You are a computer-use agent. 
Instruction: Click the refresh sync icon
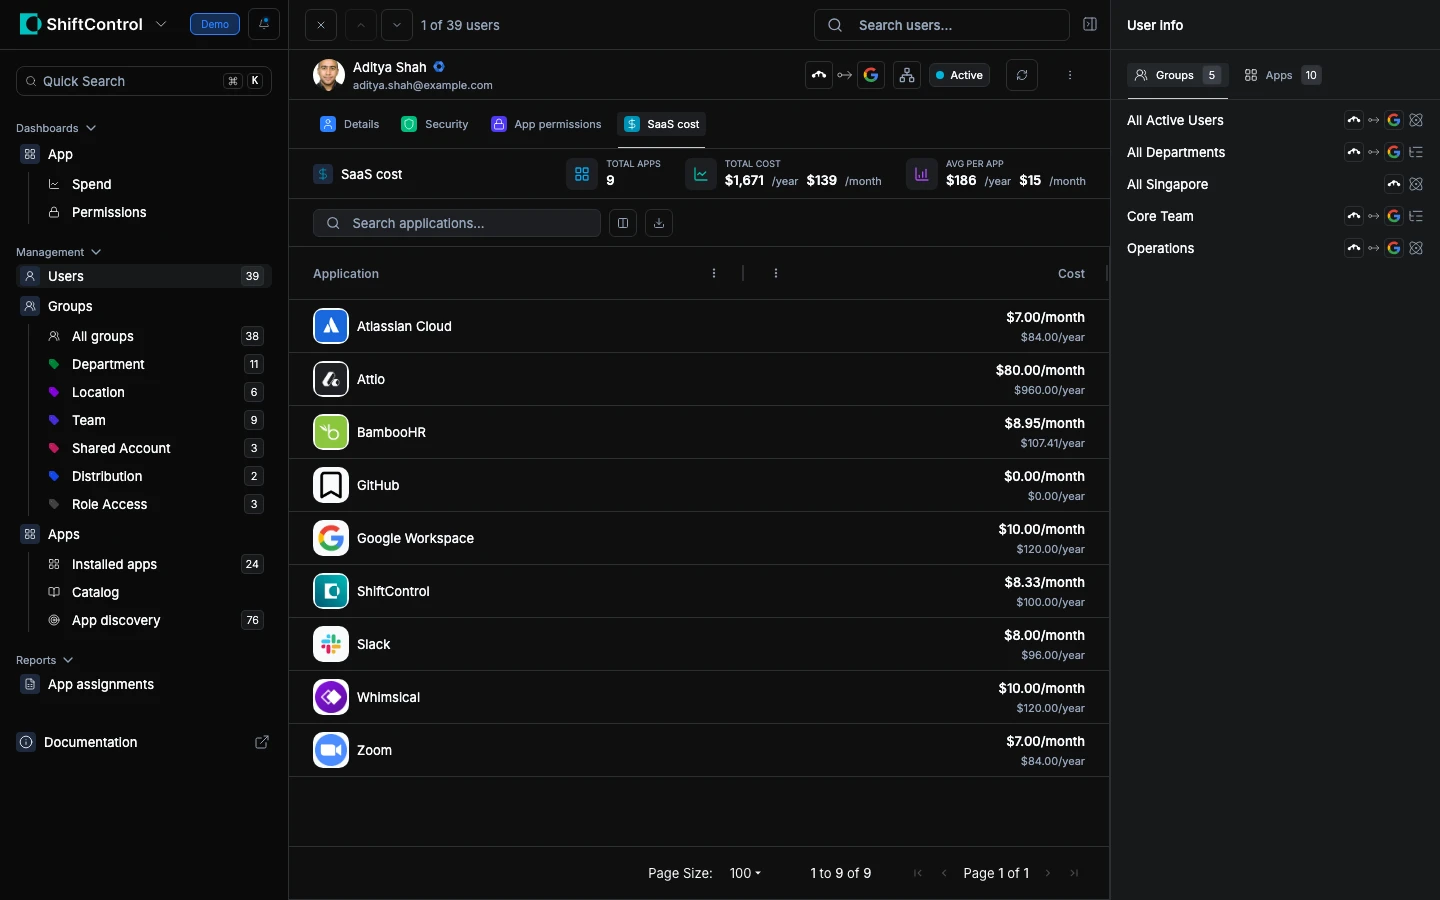pyautogui.click(x=1021, y=75)
